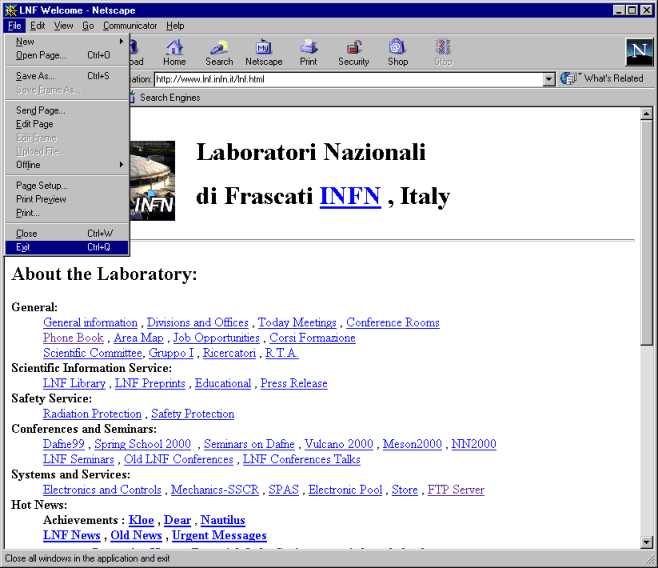Open Divisions and Offices link
Screen dimensions: 658x568
198,323
